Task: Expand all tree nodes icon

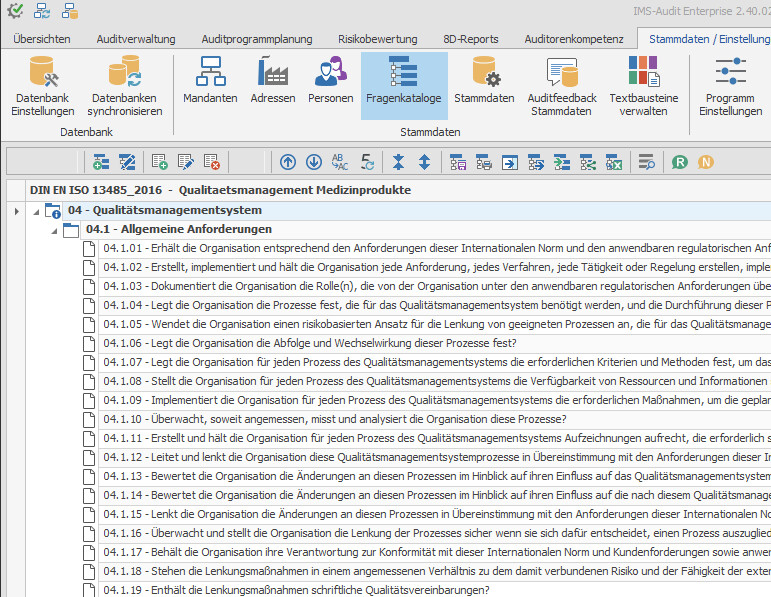Action: [424, 162]
